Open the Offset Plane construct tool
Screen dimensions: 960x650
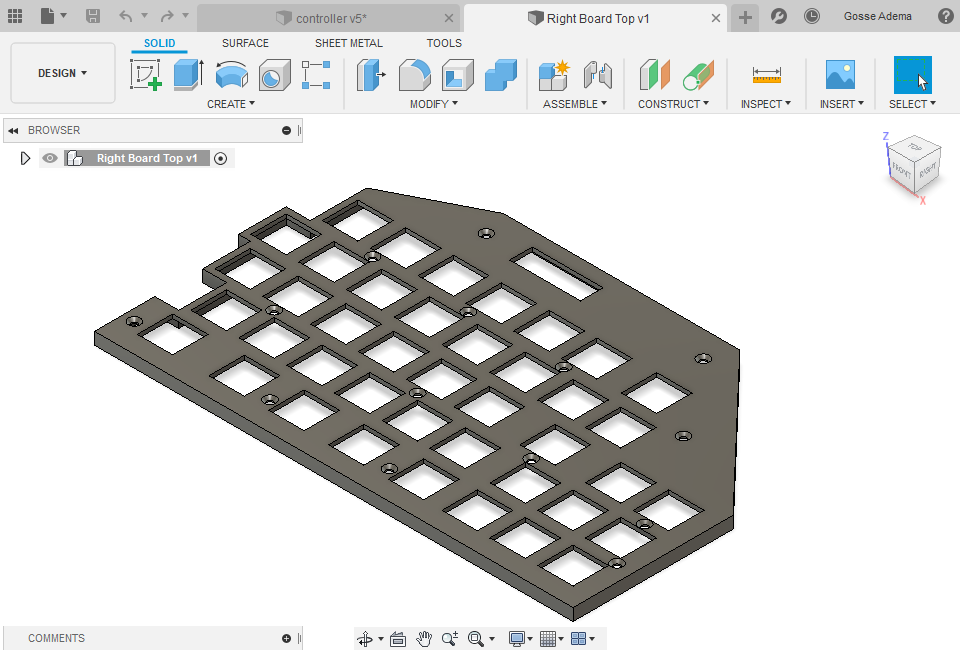[654, 75]
